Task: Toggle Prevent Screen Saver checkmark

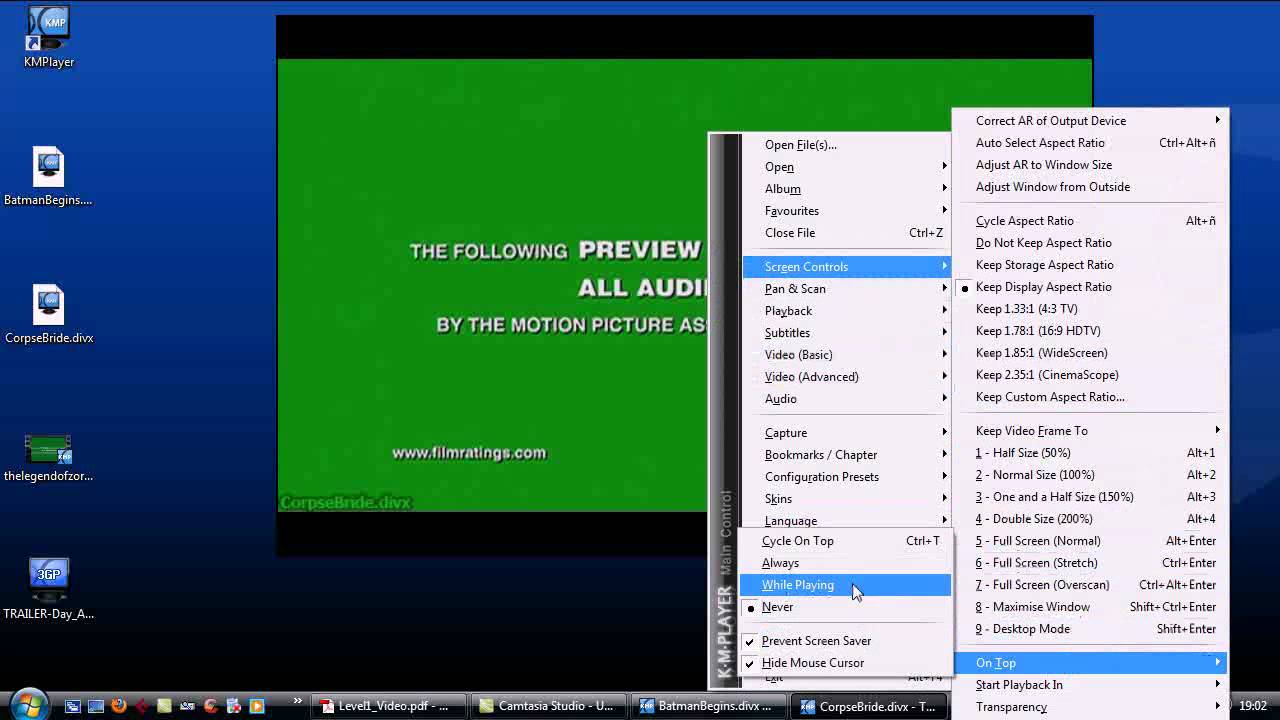Action: coord(845,641)
